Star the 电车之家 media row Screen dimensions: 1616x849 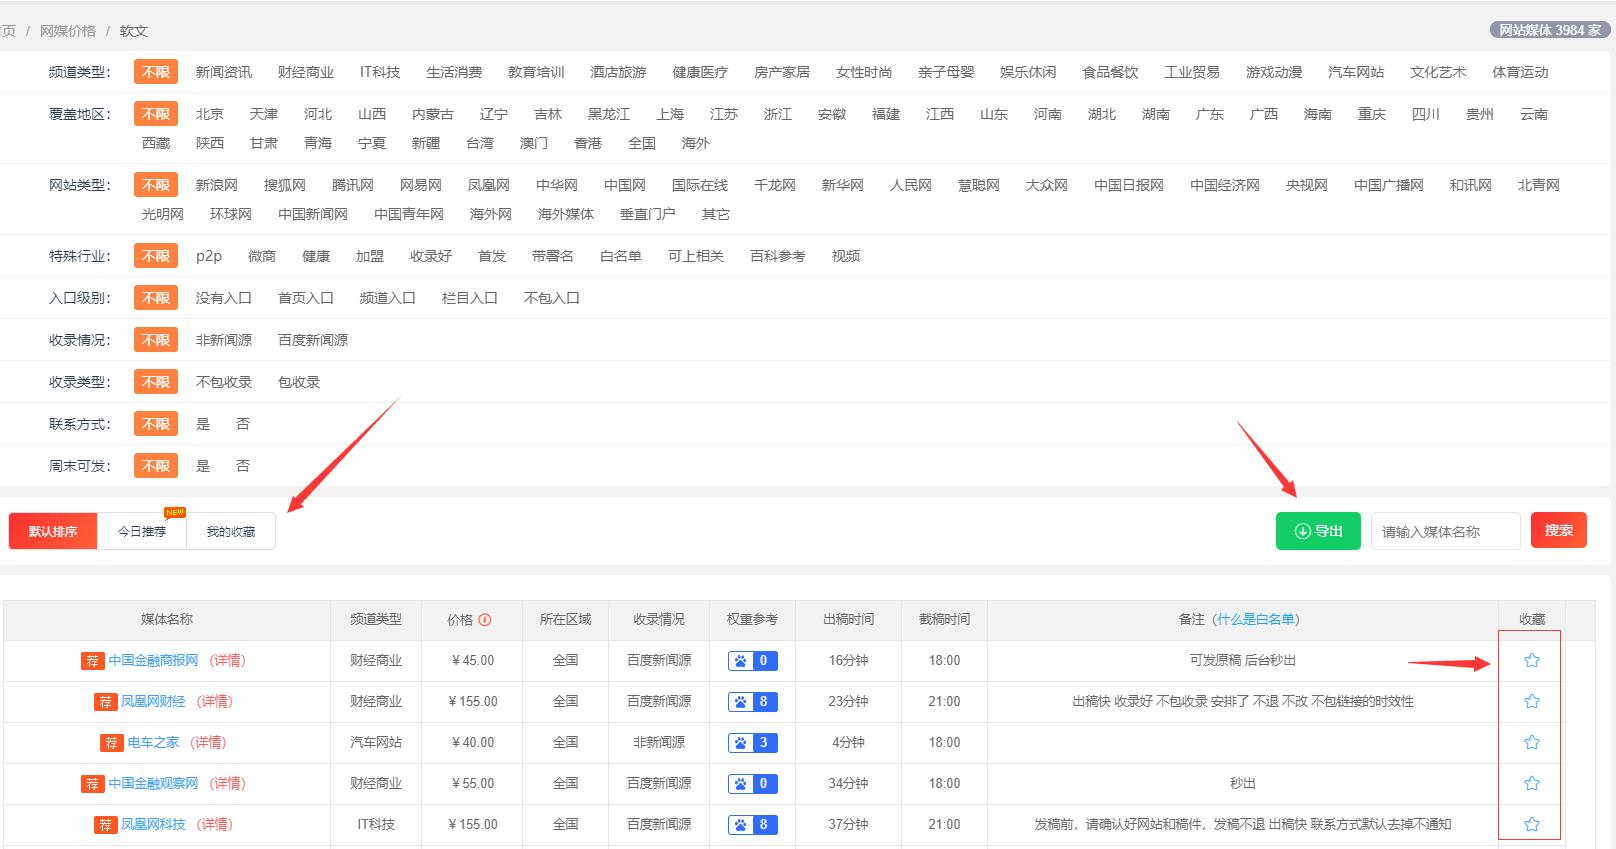pyautogui.click(x=1531, y=742)
